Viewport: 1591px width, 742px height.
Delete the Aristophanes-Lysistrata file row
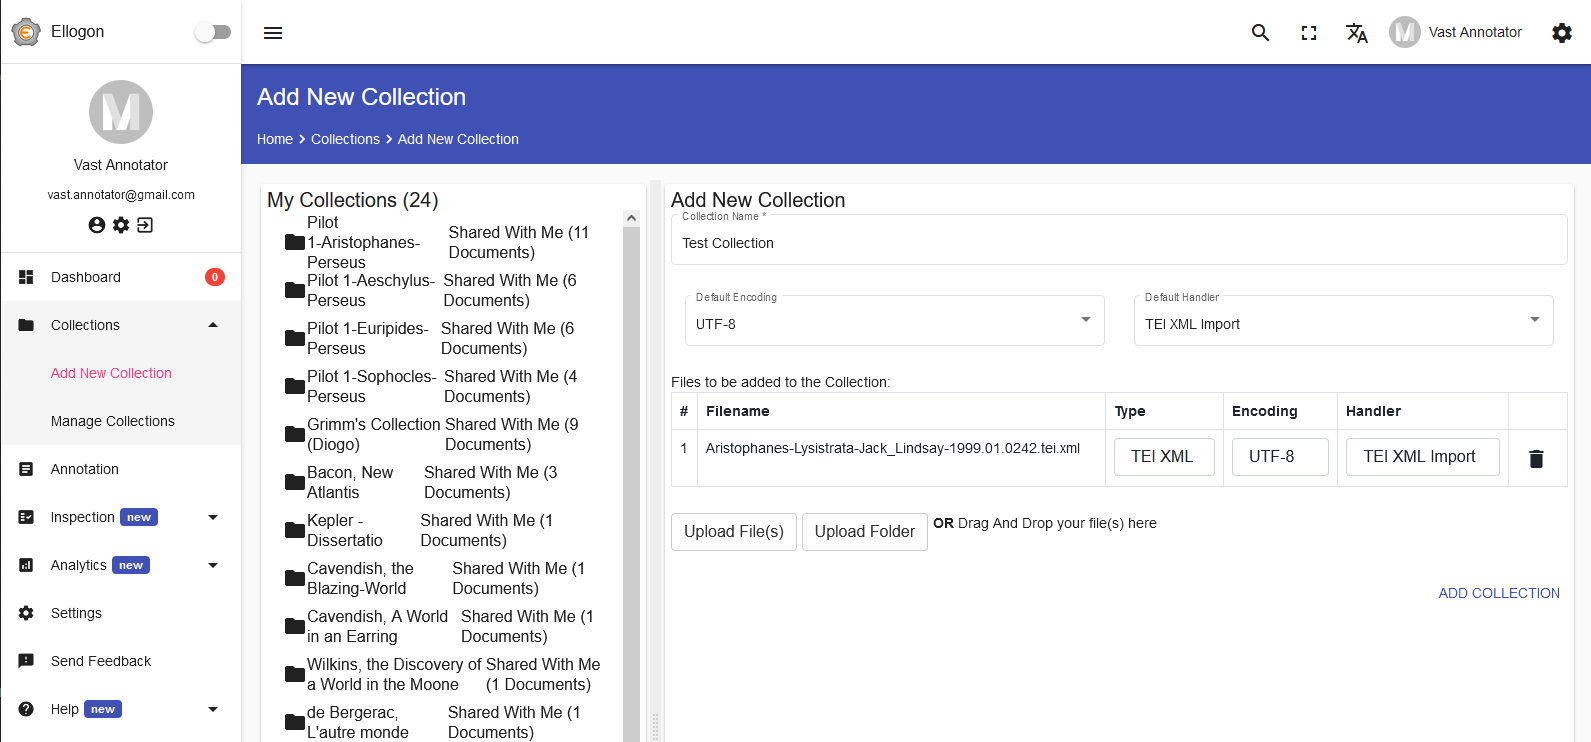[x=1536, y=458]
